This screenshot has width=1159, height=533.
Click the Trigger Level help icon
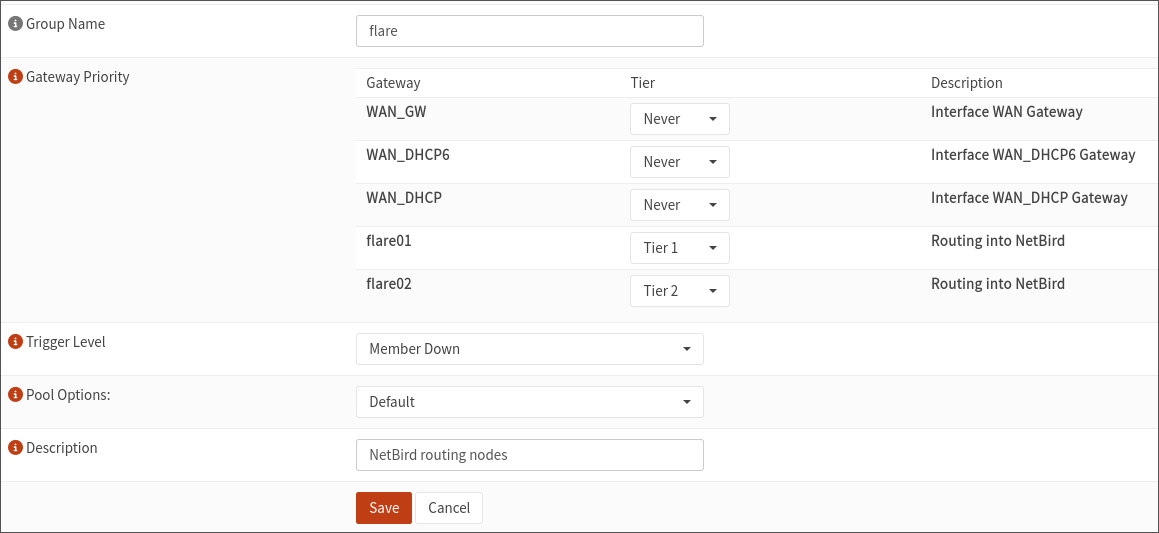coord(15,342)
